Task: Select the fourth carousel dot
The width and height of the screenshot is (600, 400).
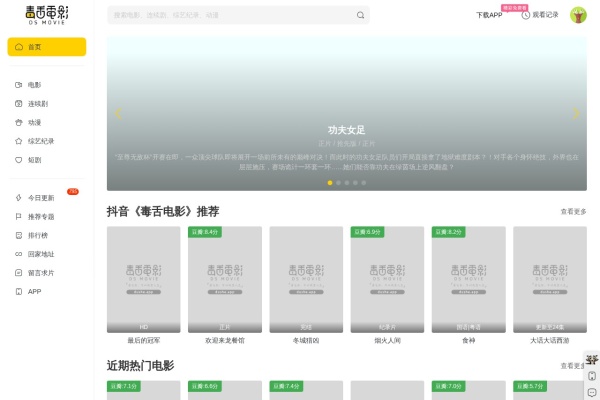Action: click(355, 183)
